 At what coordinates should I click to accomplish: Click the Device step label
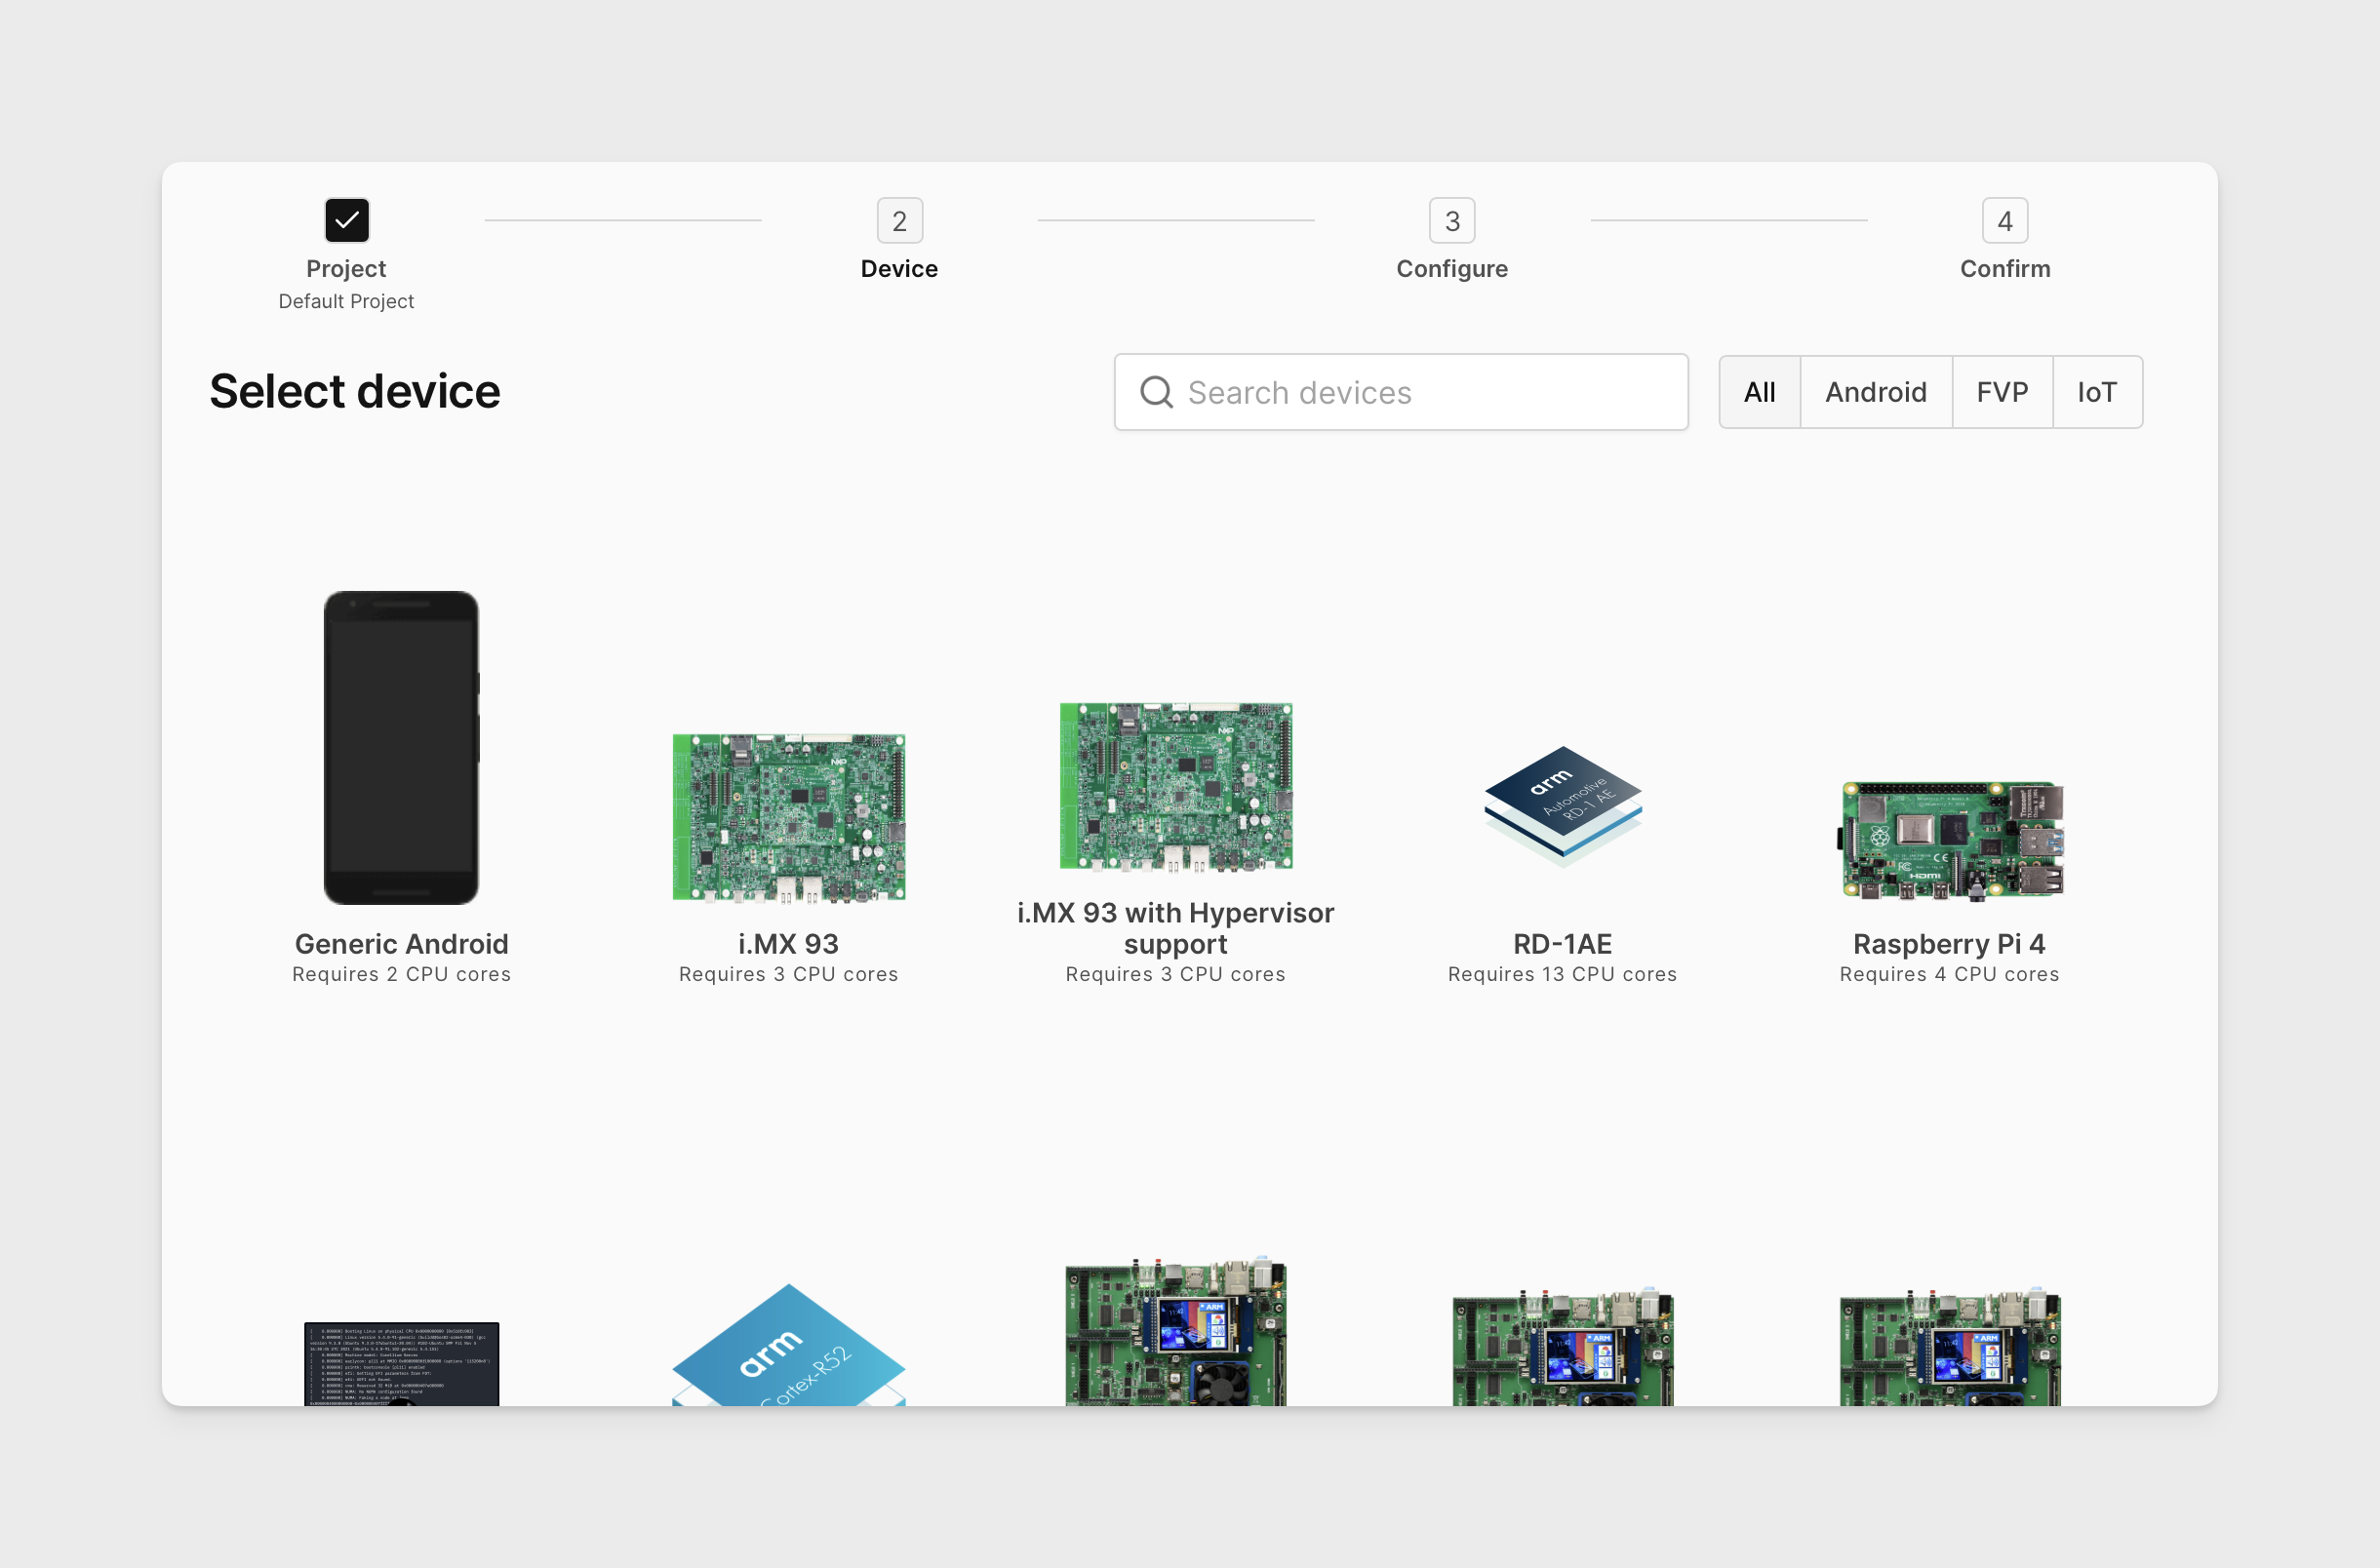pos(899,268)
